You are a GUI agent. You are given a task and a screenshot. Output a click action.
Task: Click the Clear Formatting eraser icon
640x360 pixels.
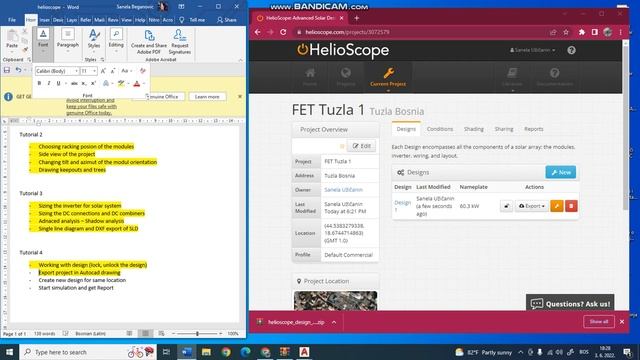coord(142,71)
